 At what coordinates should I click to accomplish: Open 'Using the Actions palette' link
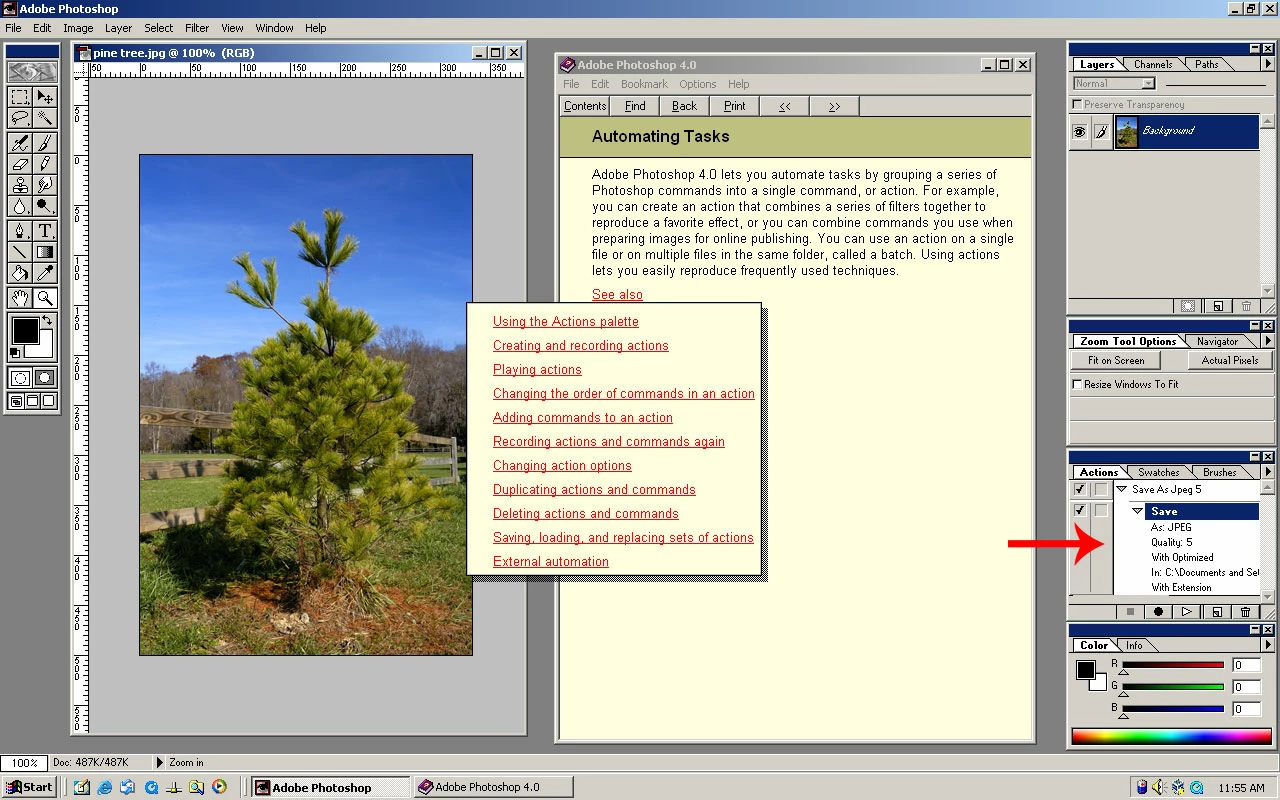pyautogui.click(x=566, y=321)
